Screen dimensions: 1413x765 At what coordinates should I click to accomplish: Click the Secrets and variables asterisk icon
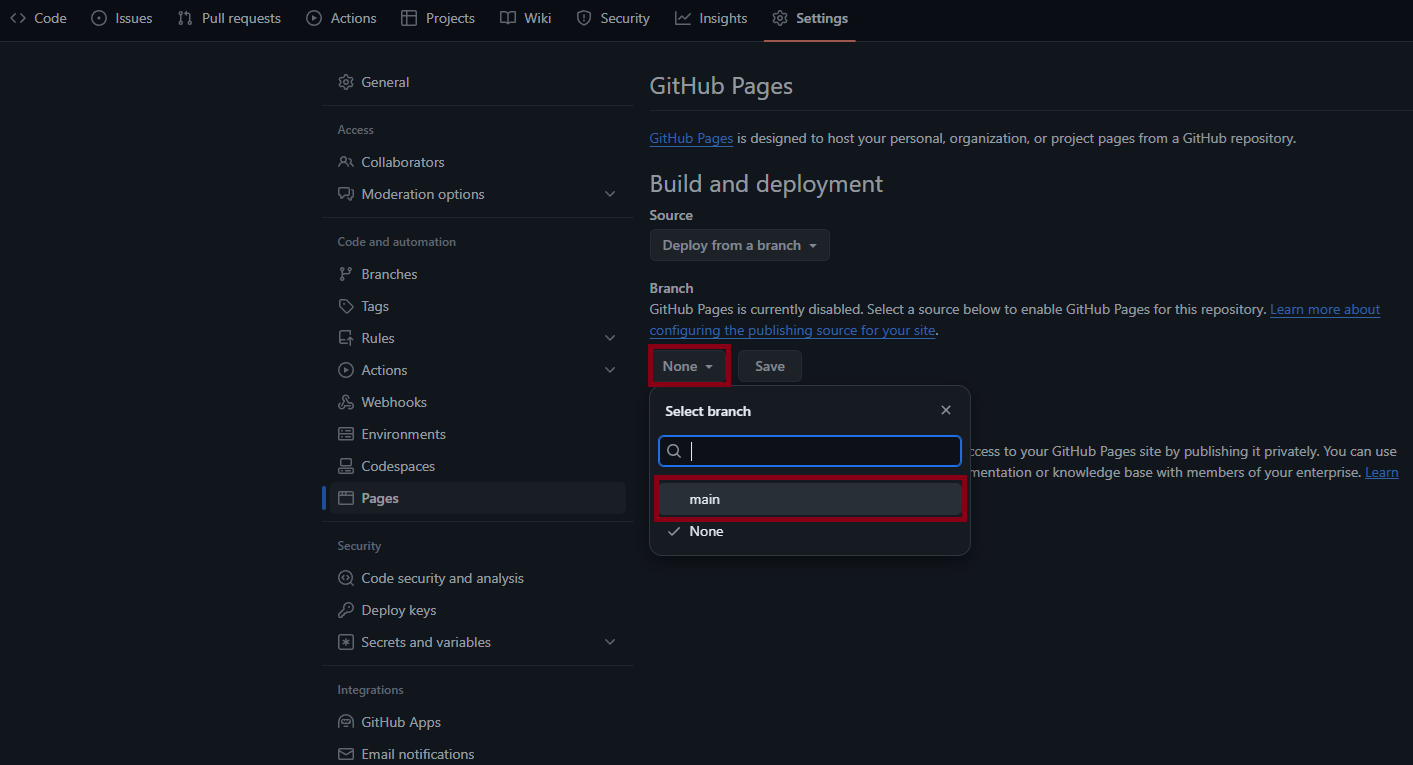346,642
